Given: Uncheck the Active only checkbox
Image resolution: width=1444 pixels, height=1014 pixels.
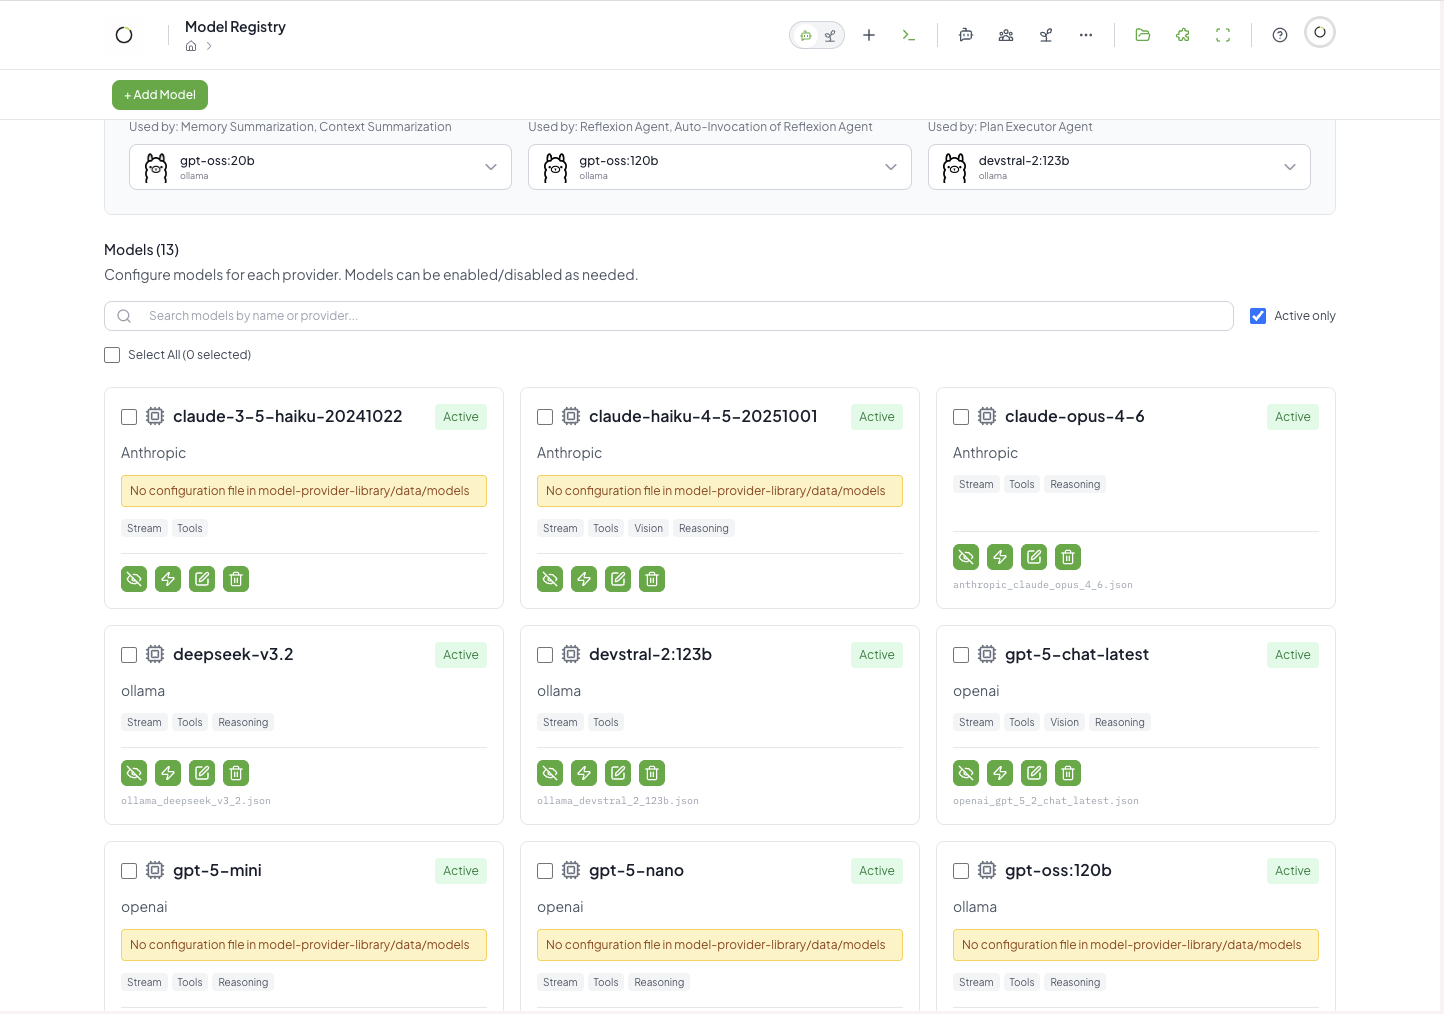Looking at the screenshot, I should (x=1258, y=316).
